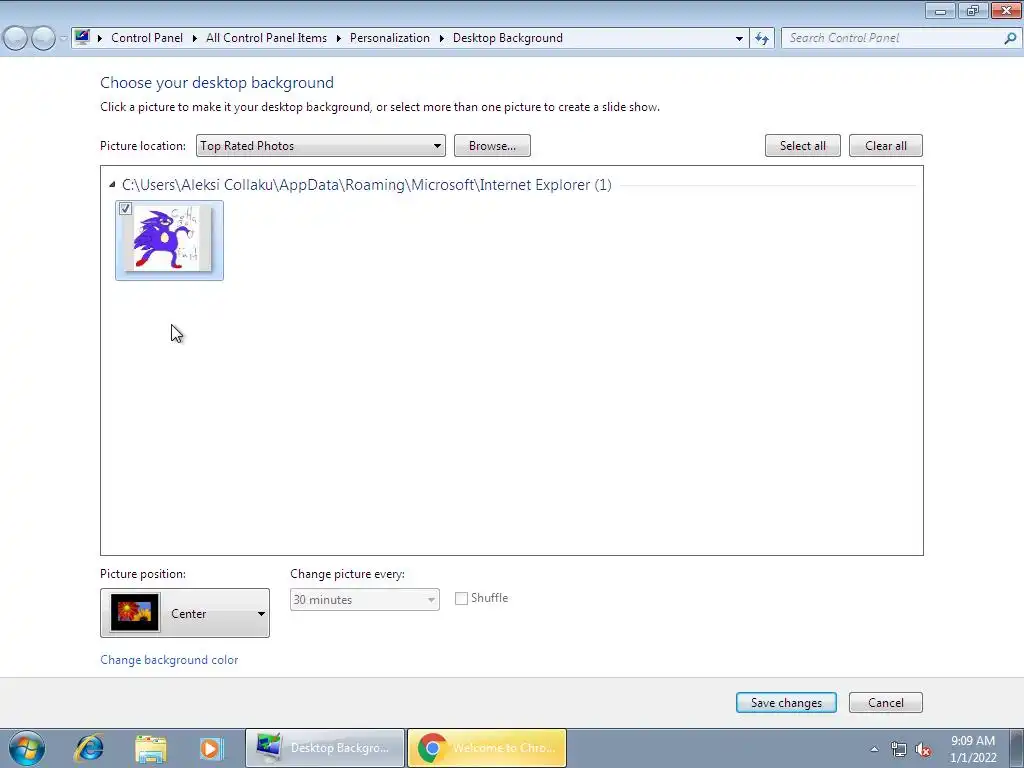The width and height of the screenshot is (1024, 768).
Task: Click the search magnifier icon
Action: coord(1010,39)
